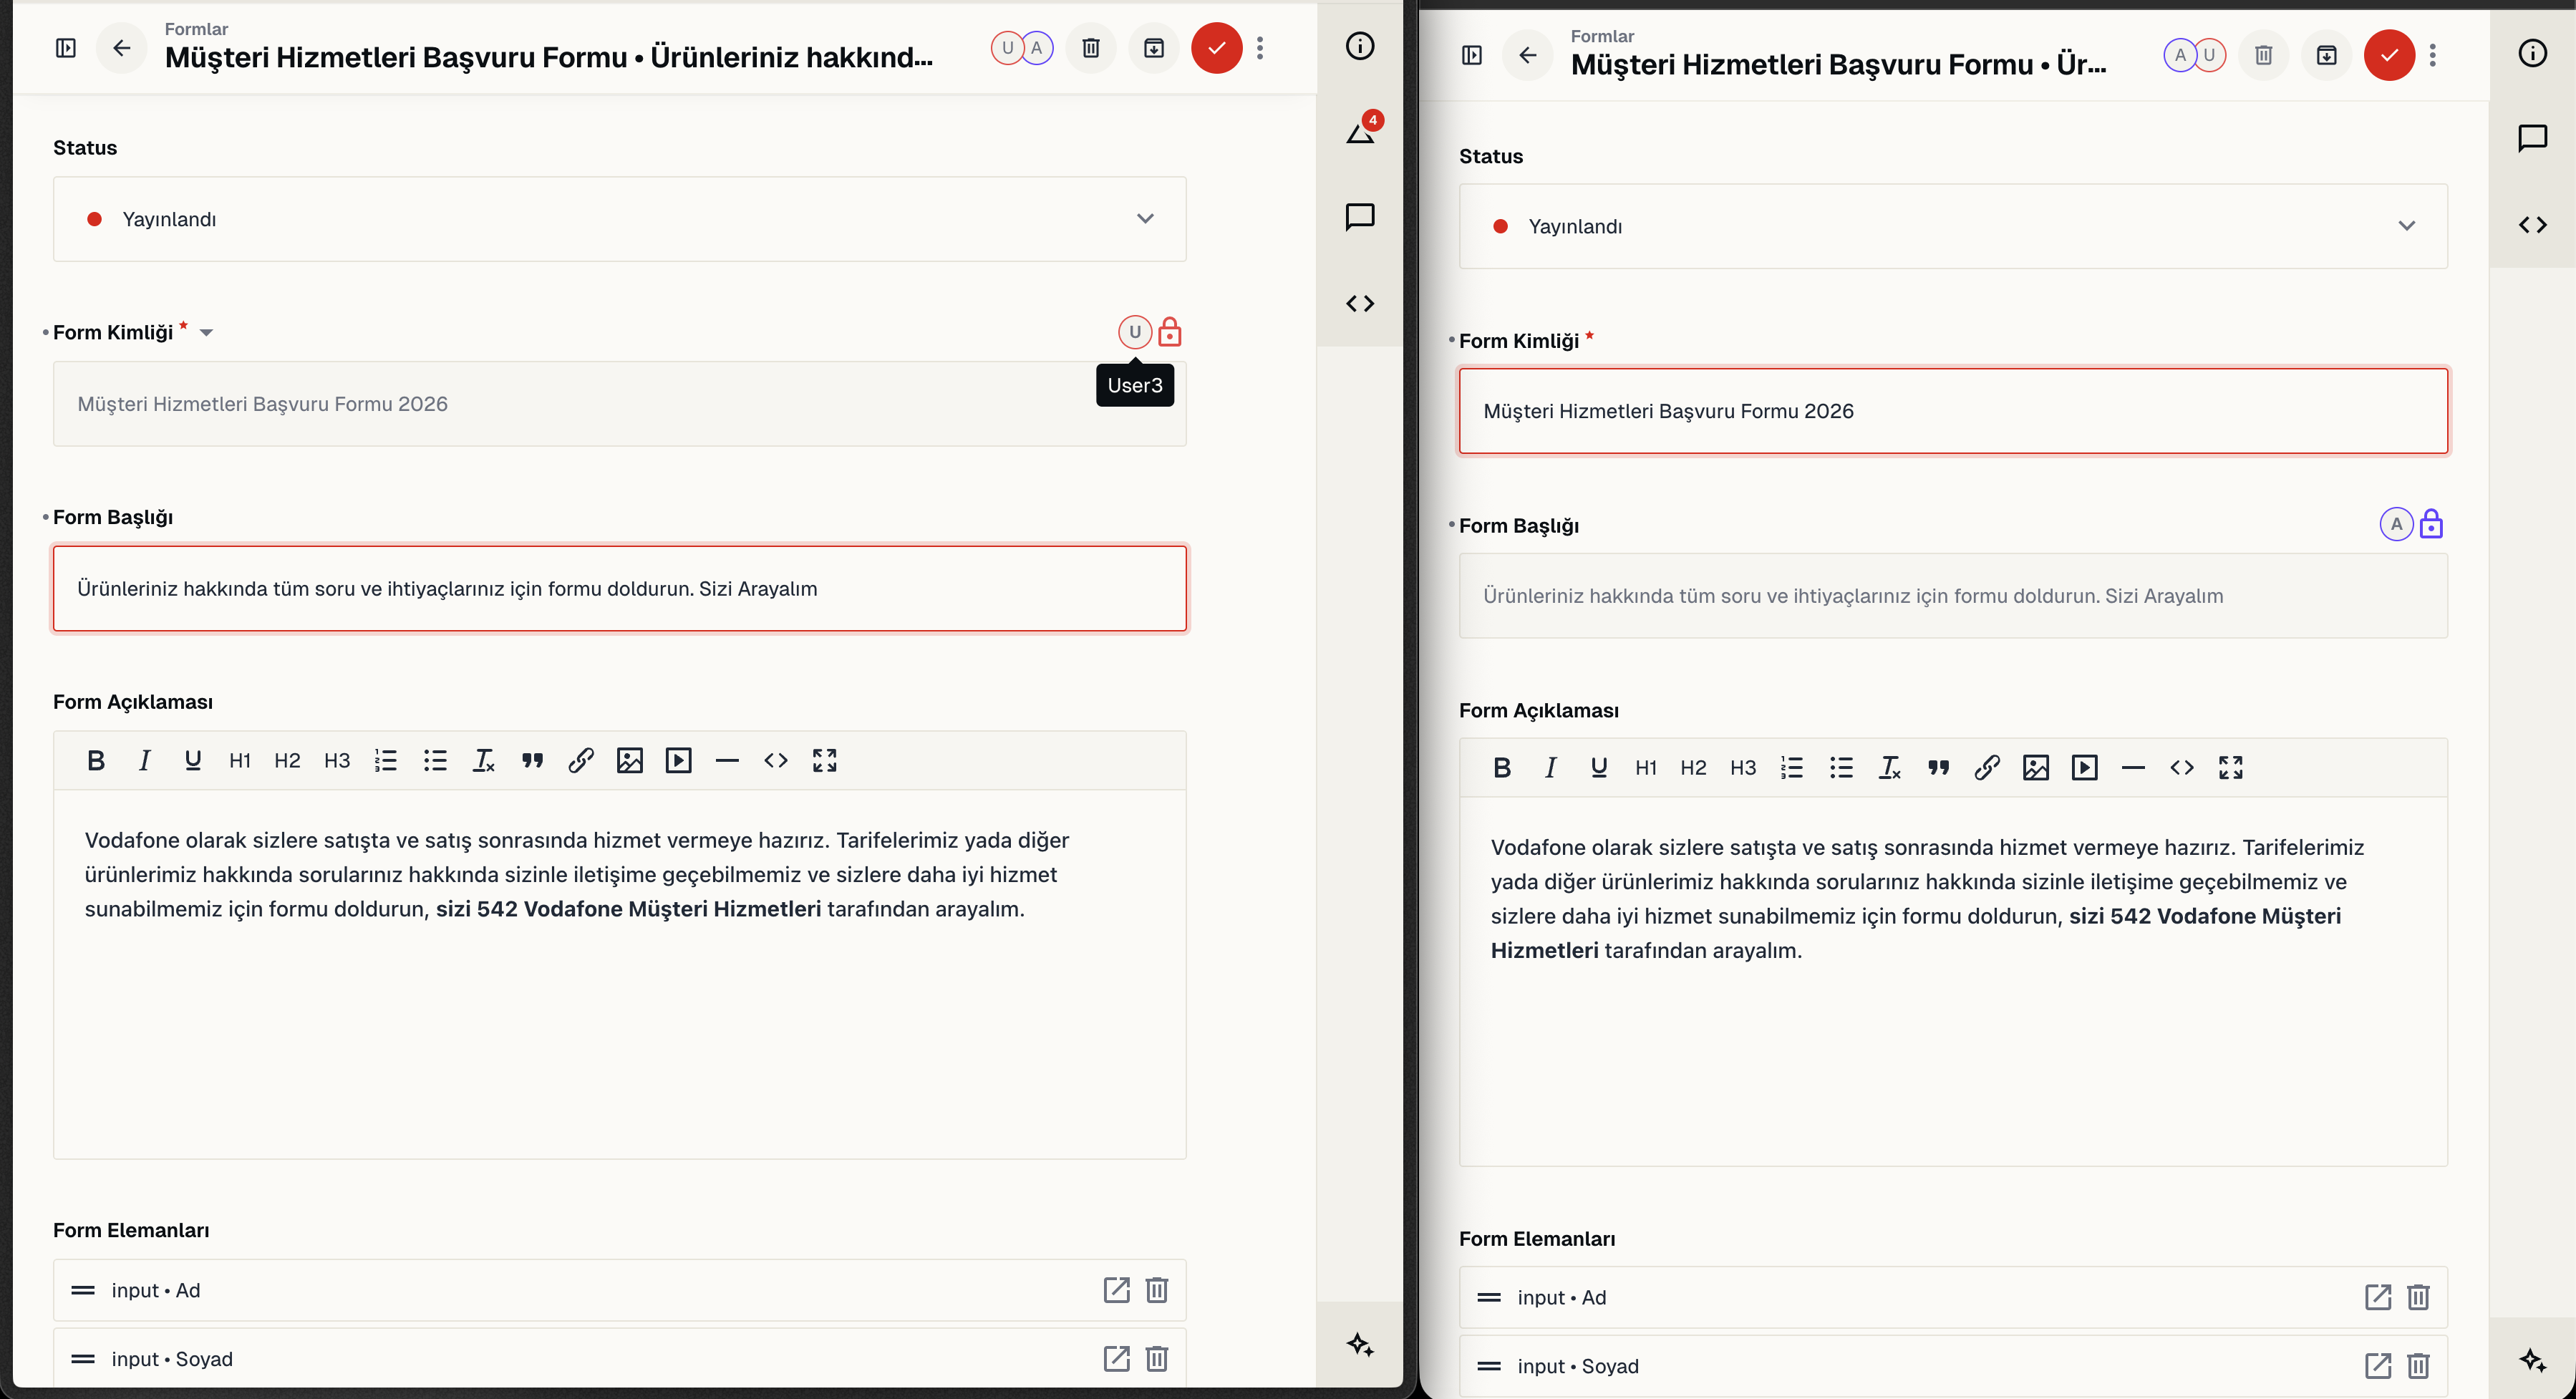The image size is (2576, 1399).
Task: Click the AI sparkle icon in right sidebar
Action: tap(2532, 1360)
